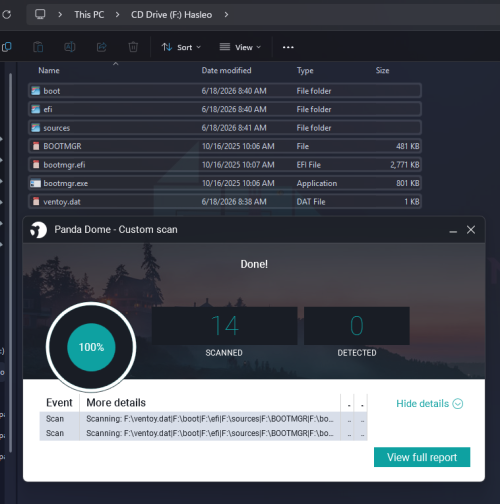
Task: Open the See more ellipsis menu
Action: (288, 47)
